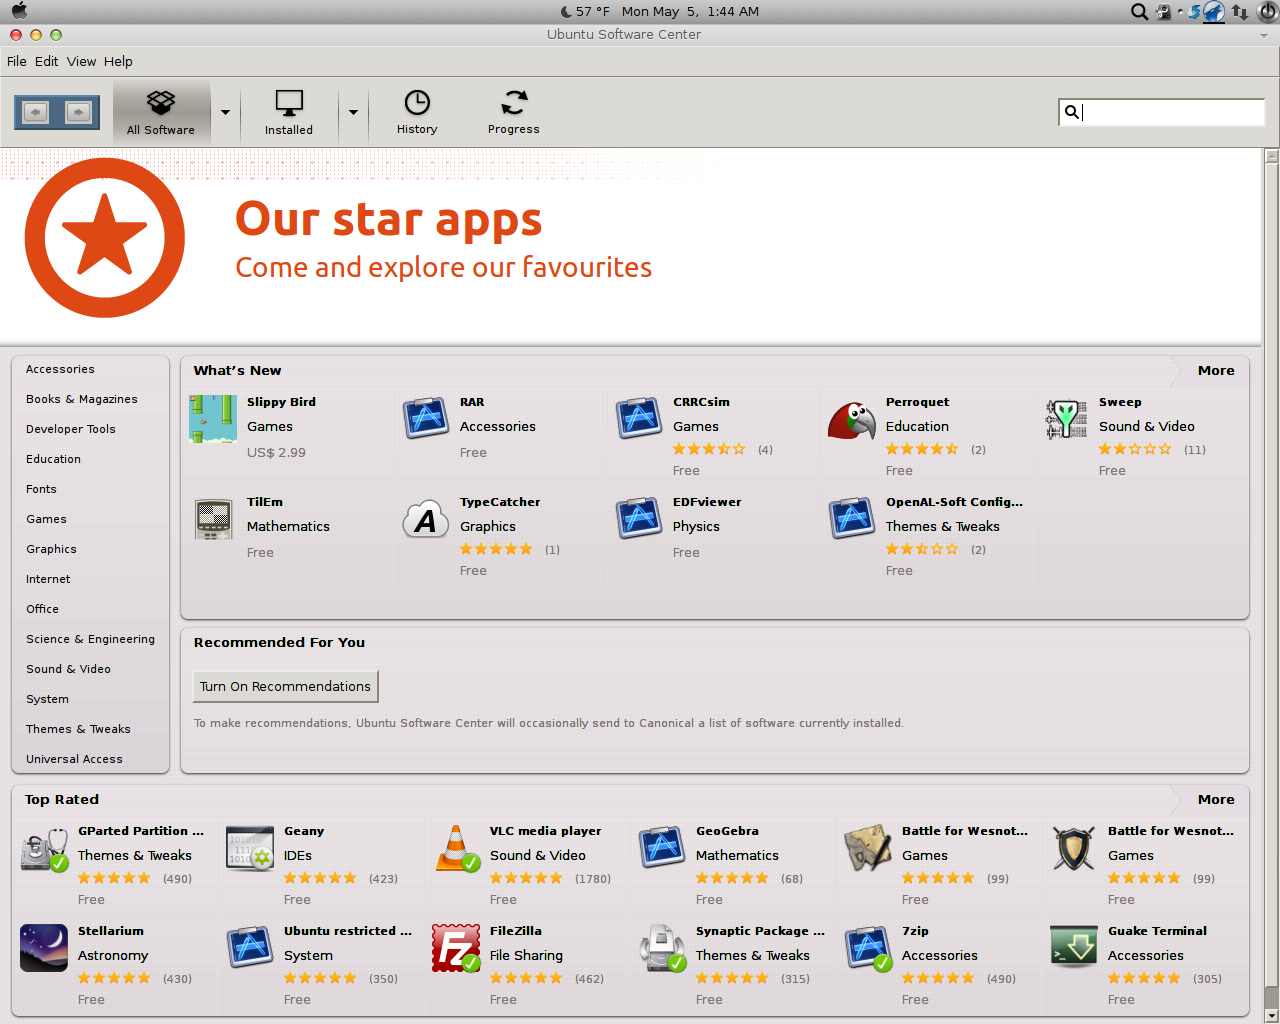
Task: Show the Installed software view
Action: [x=289, y=112]
